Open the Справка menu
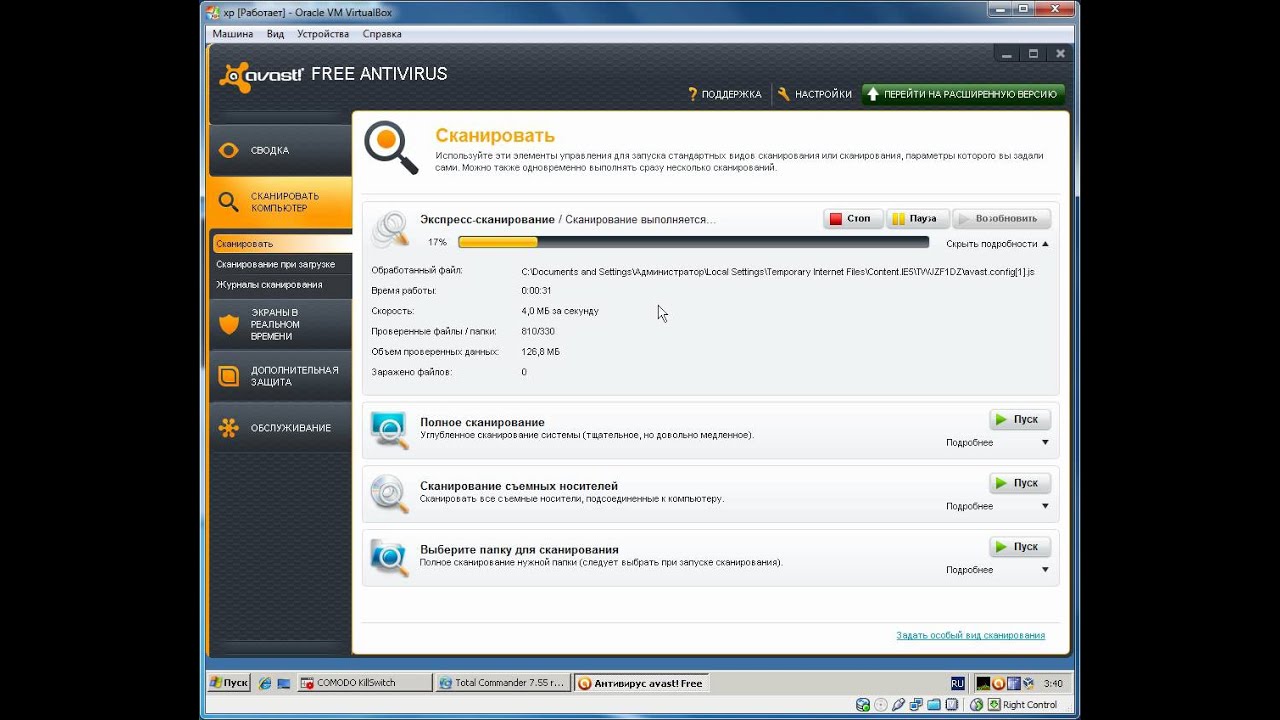Screen dimensions: 1280x720 pyautogui.click(x=382, y=34)
